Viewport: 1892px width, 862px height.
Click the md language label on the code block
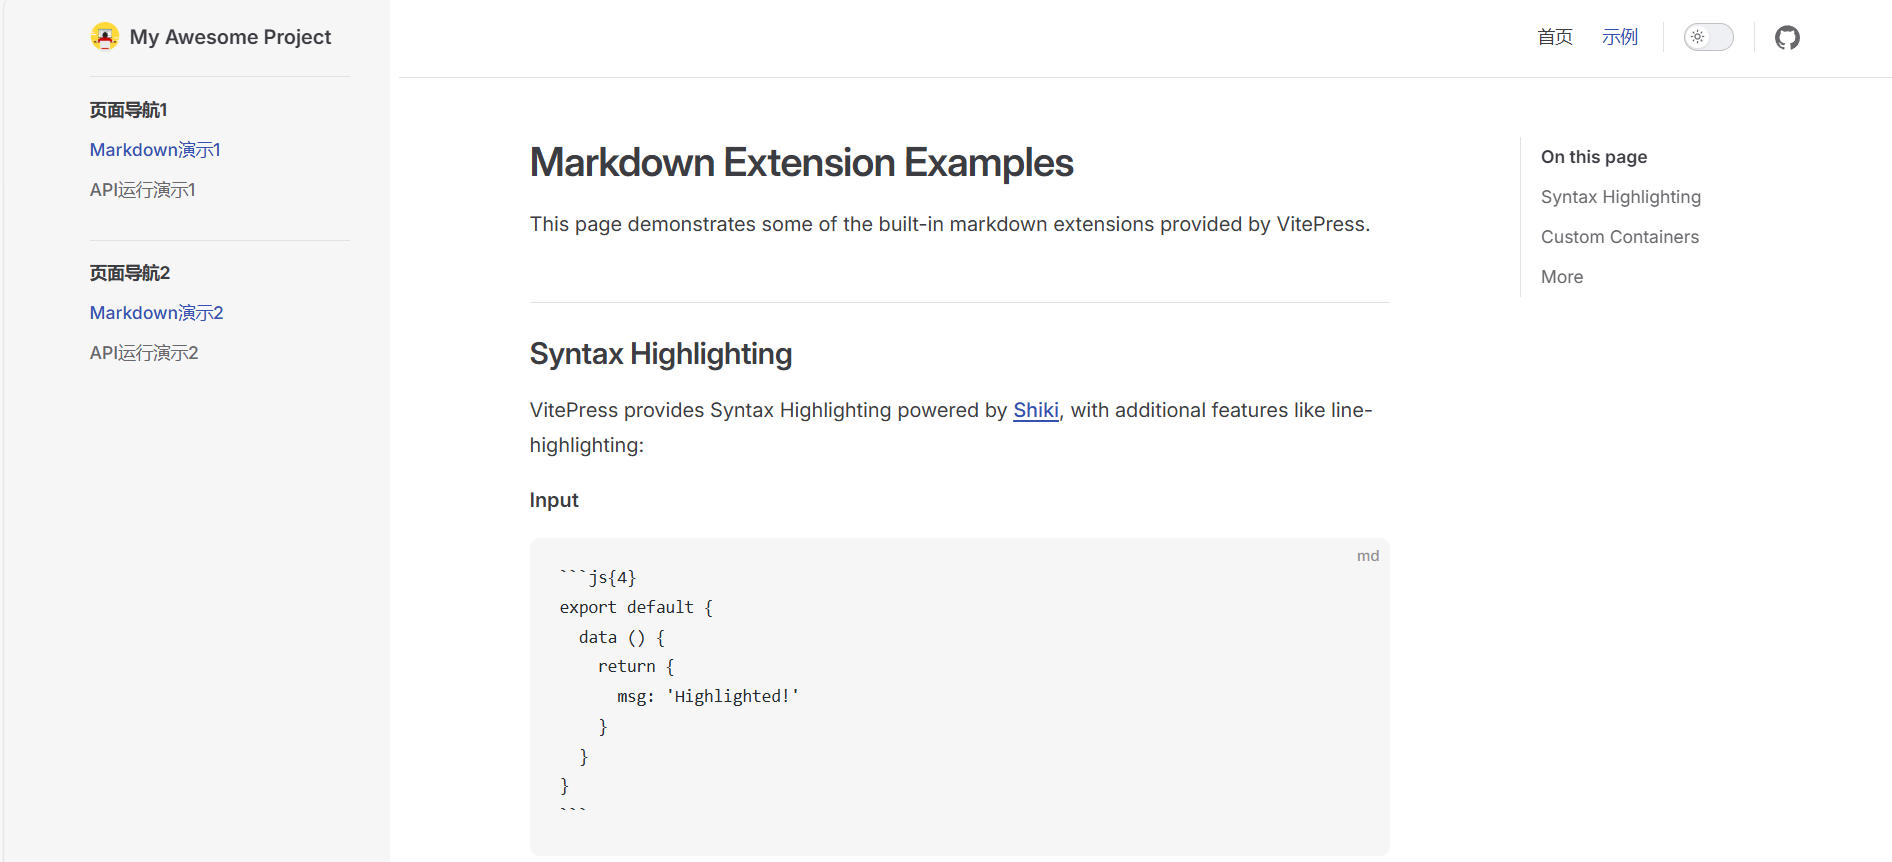[1368, 556]
